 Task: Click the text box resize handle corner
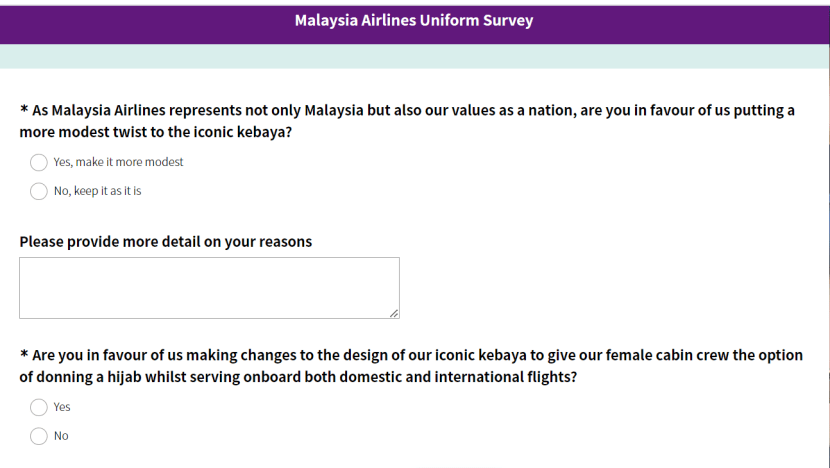pyautogui.click(x=394, y=313)
